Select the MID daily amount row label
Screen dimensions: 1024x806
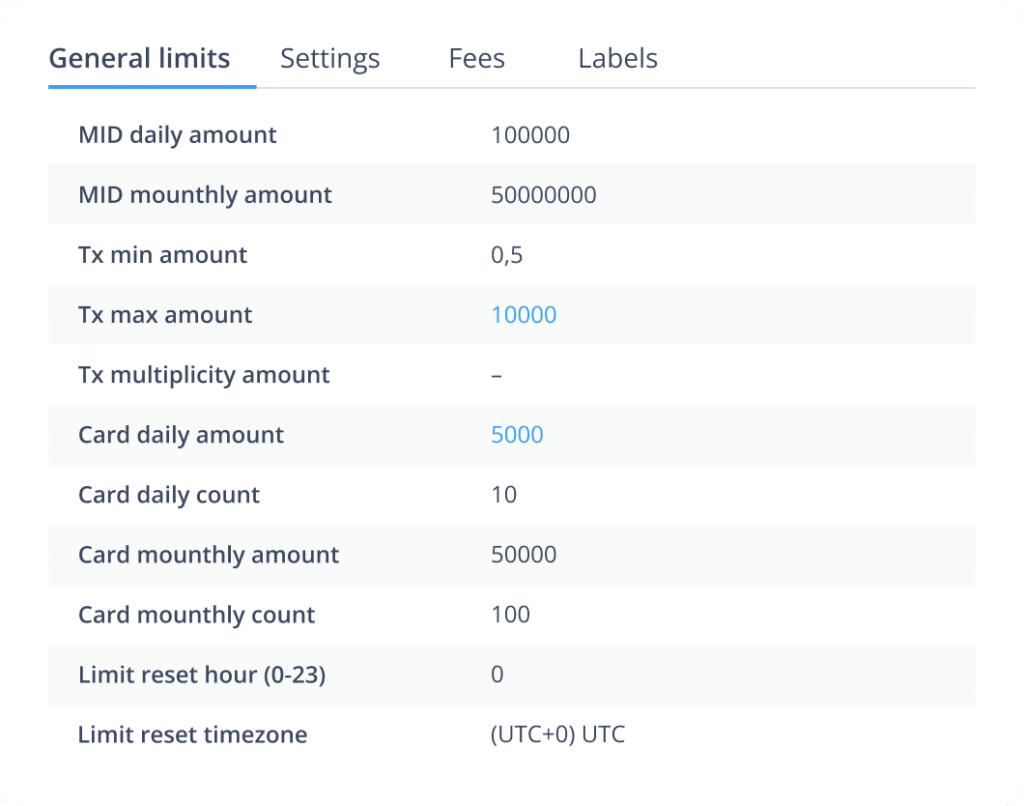(177, 135)
